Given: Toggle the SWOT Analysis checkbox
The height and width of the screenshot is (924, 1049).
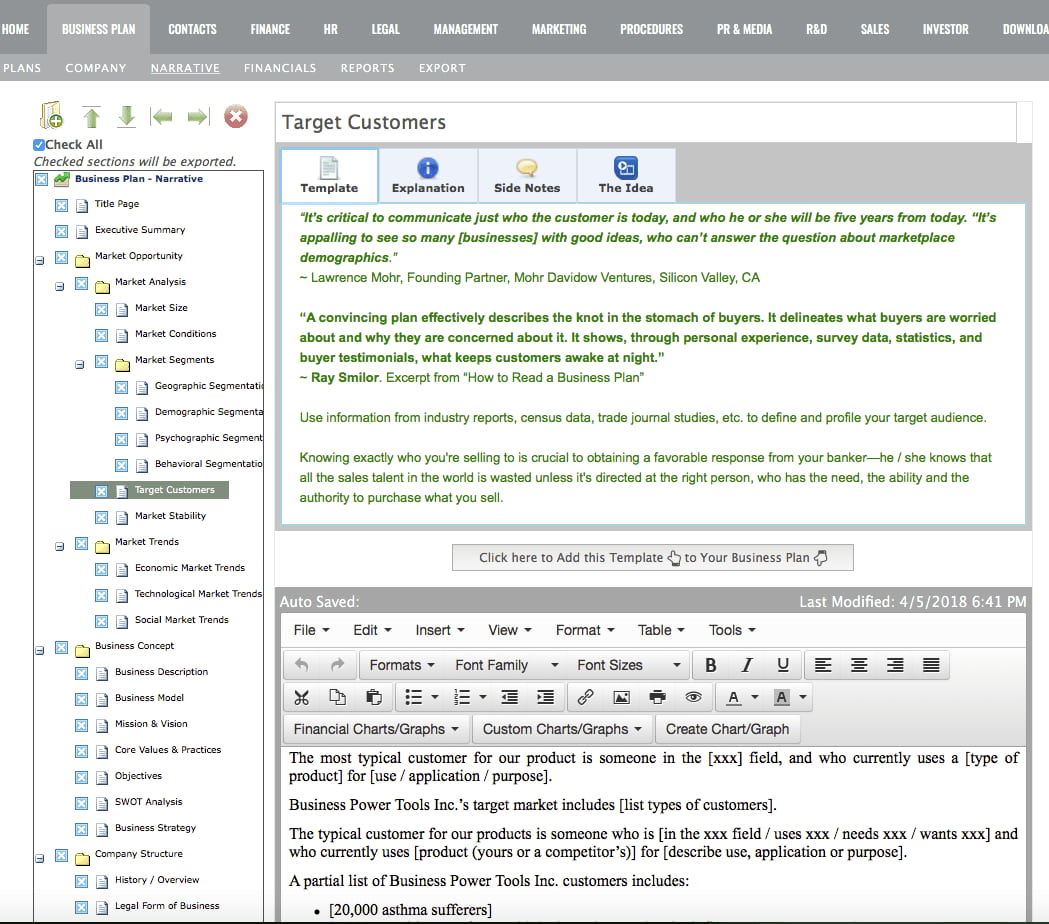Looking at the screenshot, I should tap(82, 804).
